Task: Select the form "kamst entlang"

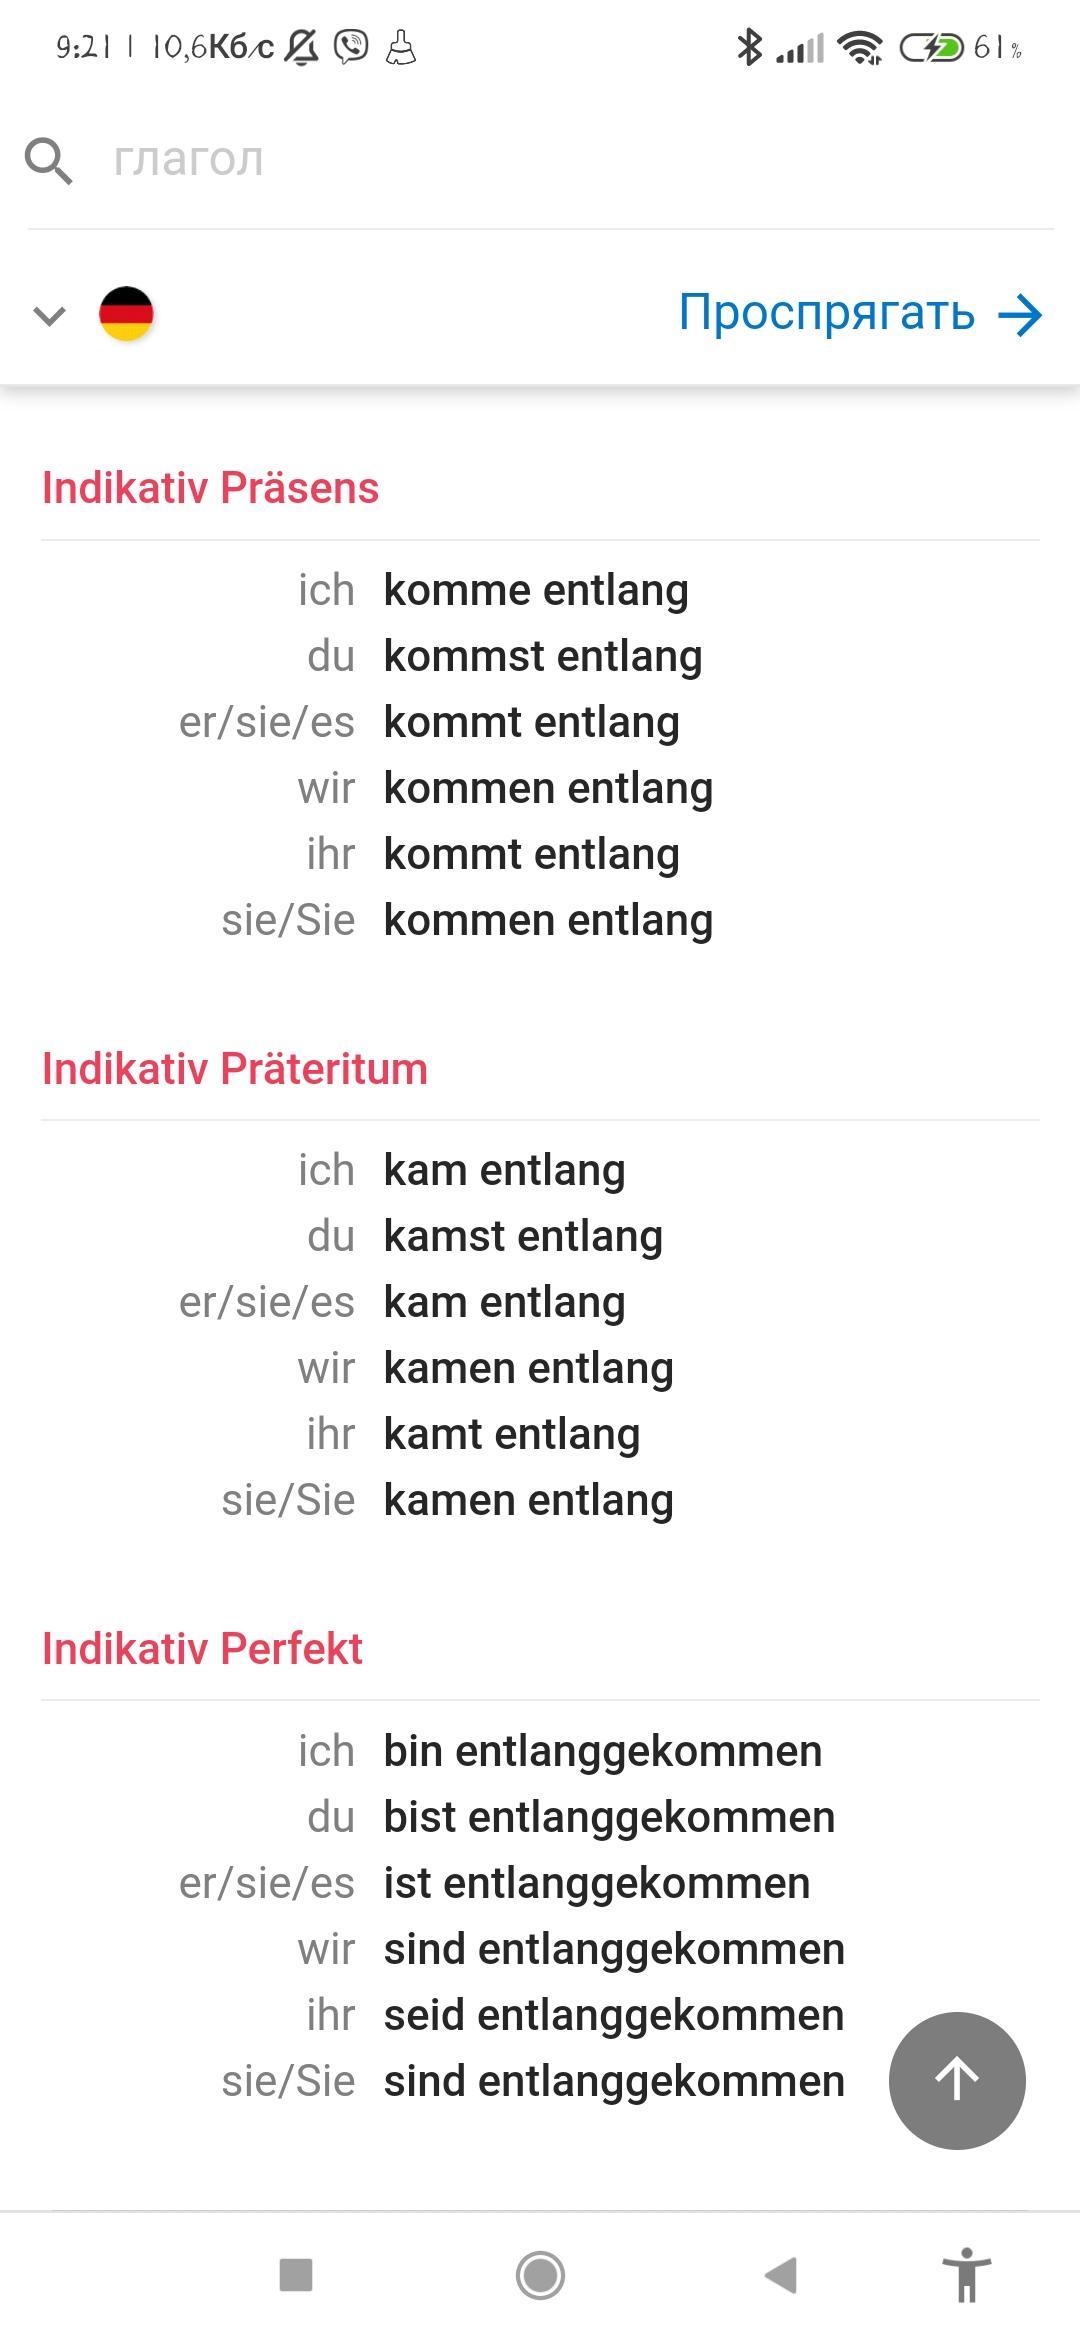Action: coord(523,1236)
